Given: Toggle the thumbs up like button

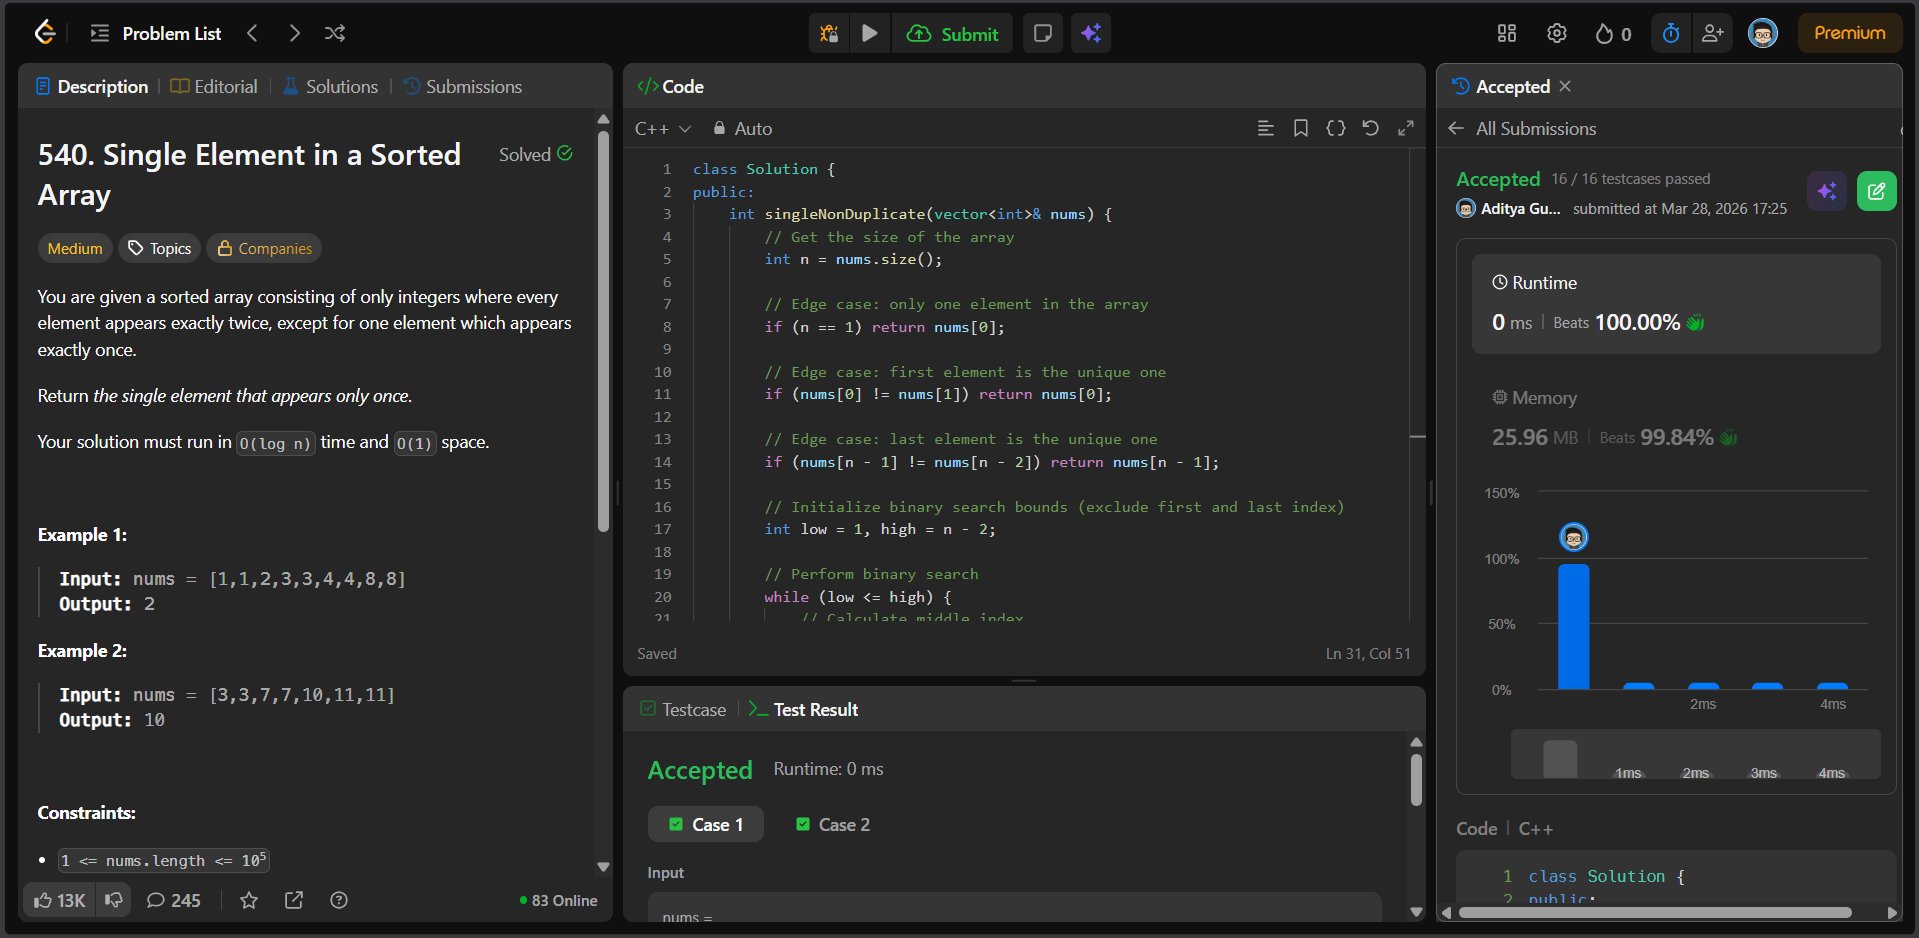Looking at the screenshot, I should 59,900.
